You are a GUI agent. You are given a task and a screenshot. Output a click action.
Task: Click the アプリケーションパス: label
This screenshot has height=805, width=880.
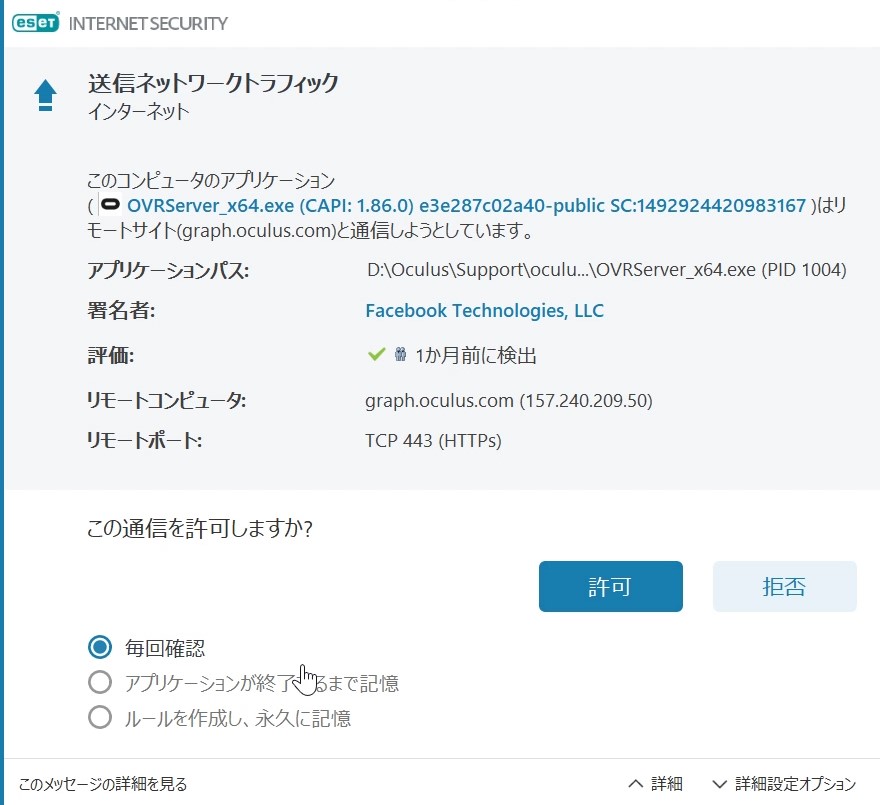[x=168, y=271]
